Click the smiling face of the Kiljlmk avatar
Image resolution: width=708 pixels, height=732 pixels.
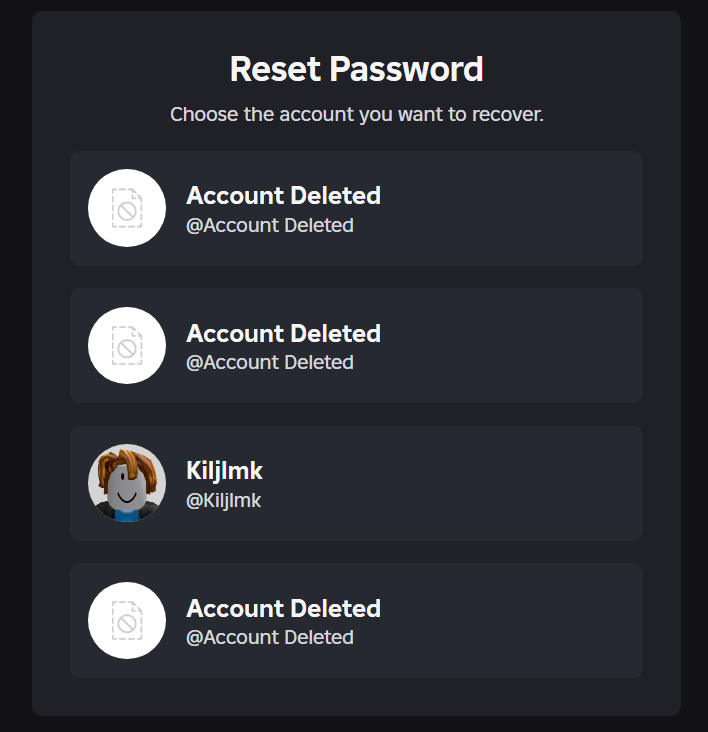click(125, 492)
